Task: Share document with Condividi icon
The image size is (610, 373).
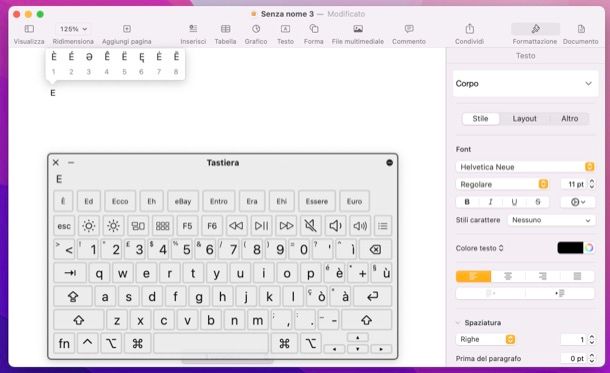Action: click(470, 29)
